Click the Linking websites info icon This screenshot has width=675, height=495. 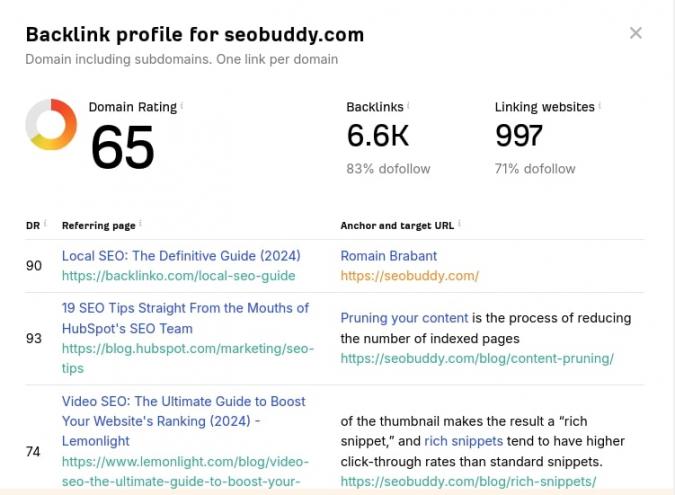pos(600,106)
